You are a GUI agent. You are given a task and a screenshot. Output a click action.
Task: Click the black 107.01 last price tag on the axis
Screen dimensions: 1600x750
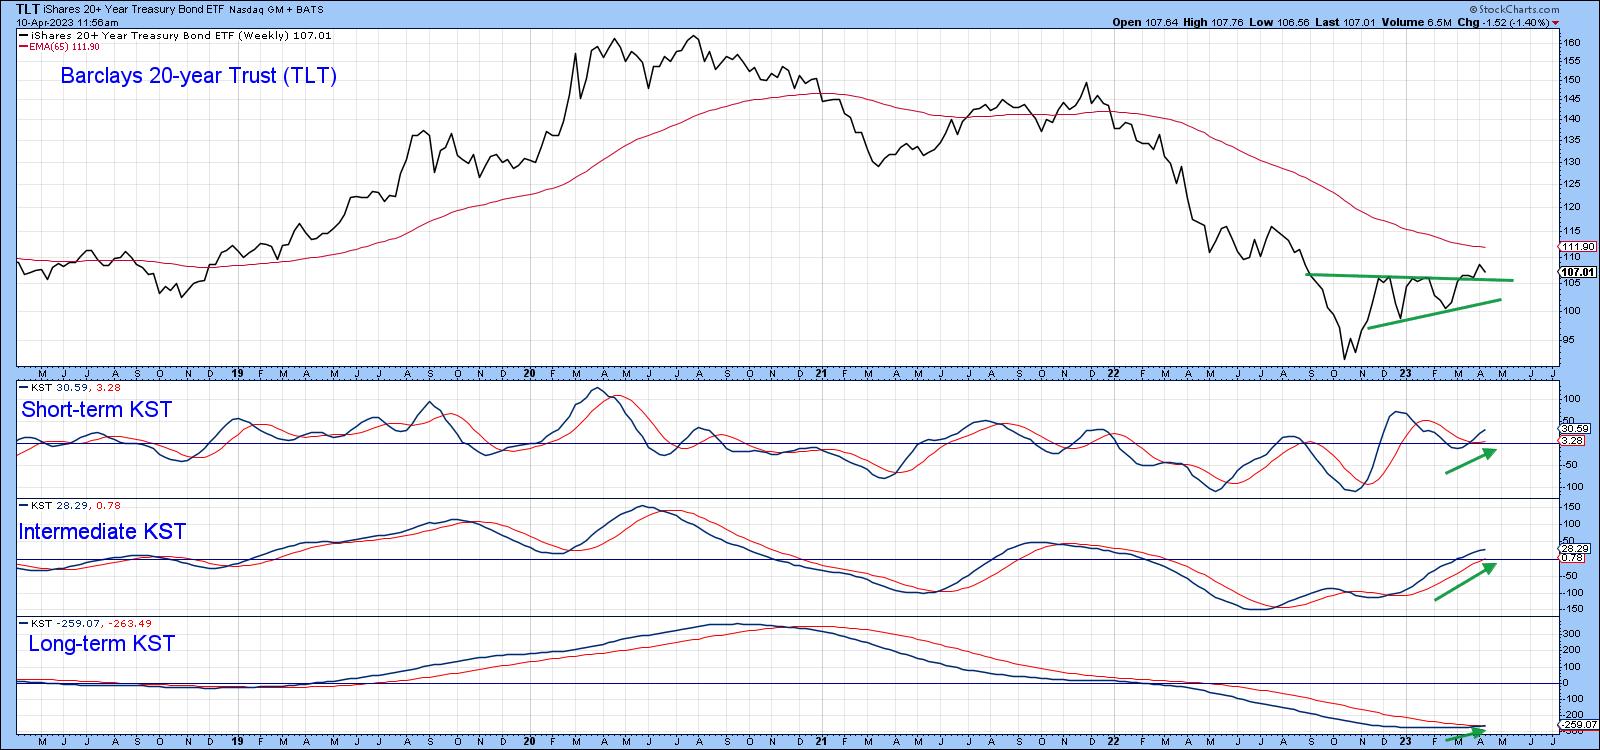click(1577, 271)
